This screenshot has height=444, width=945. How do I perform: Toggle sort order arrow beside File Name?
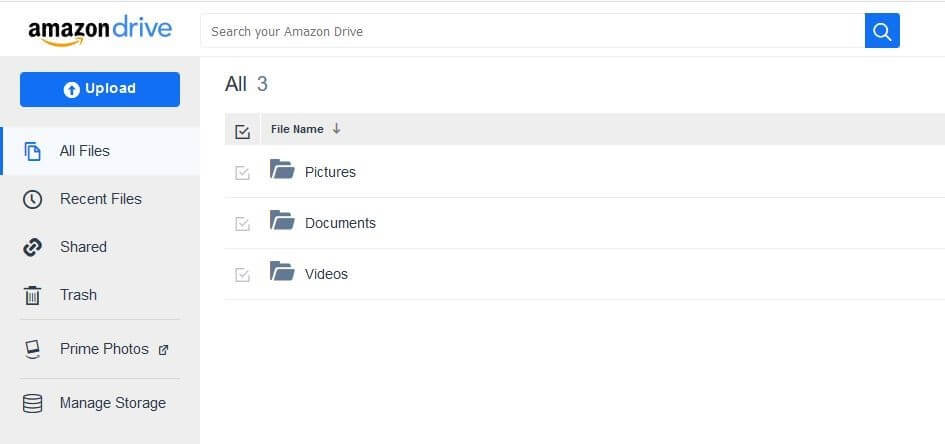point(336,128)
